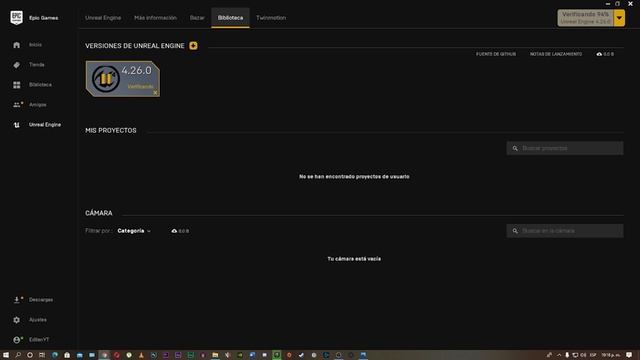Open the Windows notification center
Screen dimensions: 640x360
click(x=629, y=355)
